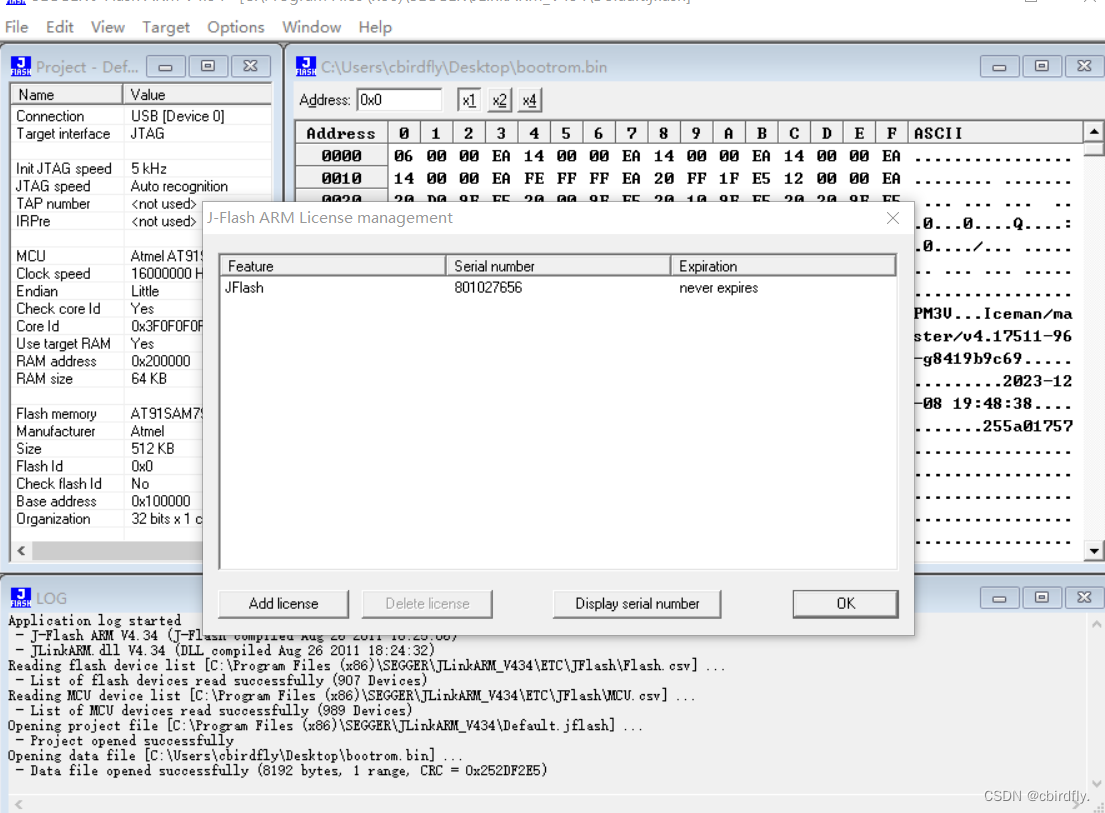Screen dimensions: 1105x813
Task: Select the x1 hex display width icon
Action: coord(470,99)
